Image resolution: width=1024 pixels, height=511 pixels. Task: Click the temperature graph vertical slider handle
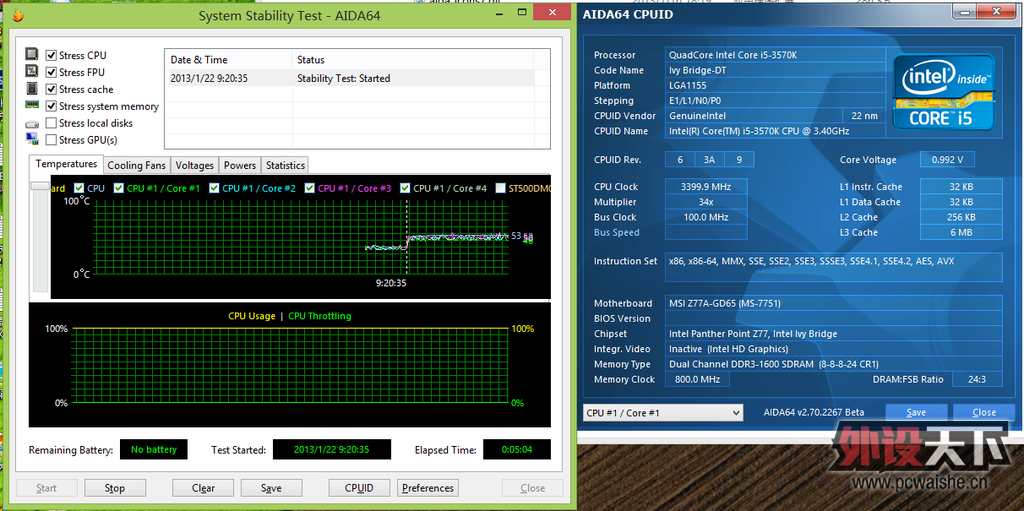(x=40, y=186)
